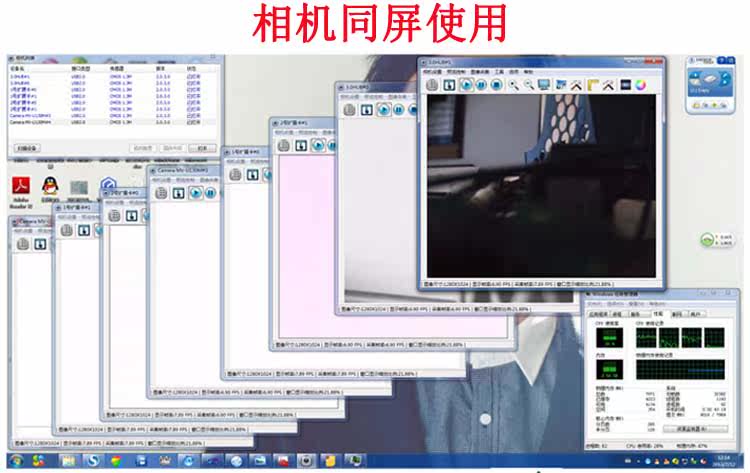Open the 联网 tab in Task Manager
Image resolution: width=750 pixels, height=473 pixels.
677,314
